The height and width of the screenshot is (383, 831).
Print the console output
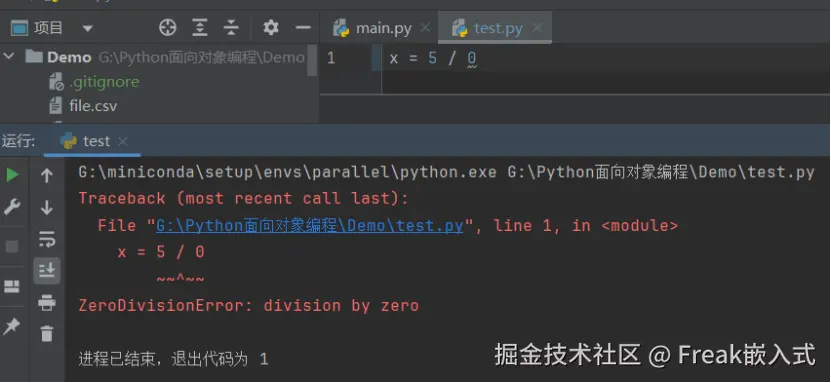47,302
